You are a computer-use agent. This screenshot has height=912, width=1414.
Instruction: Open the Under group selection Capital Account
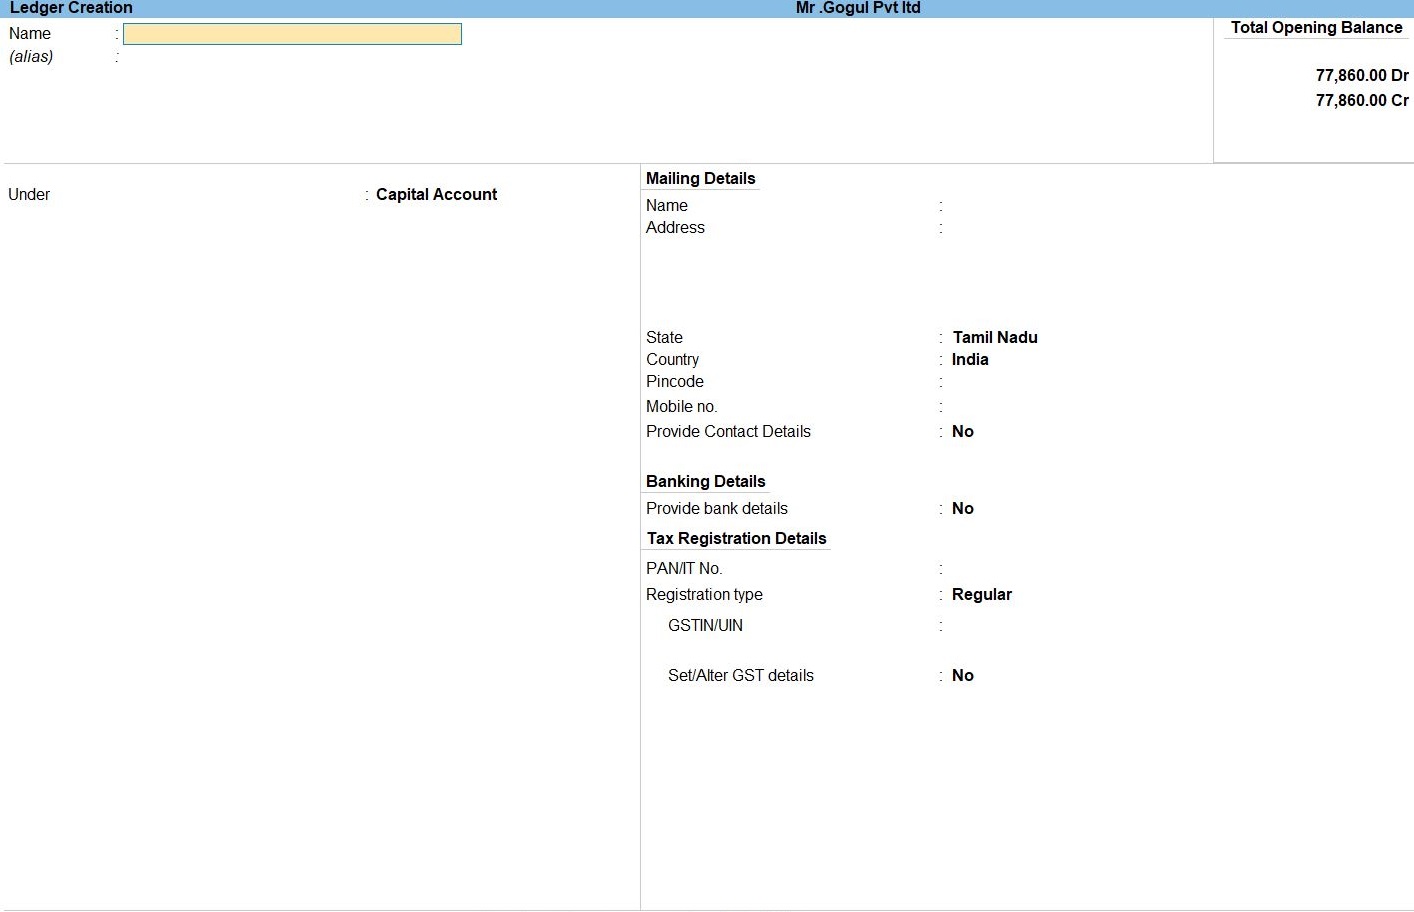click(436, 195)
